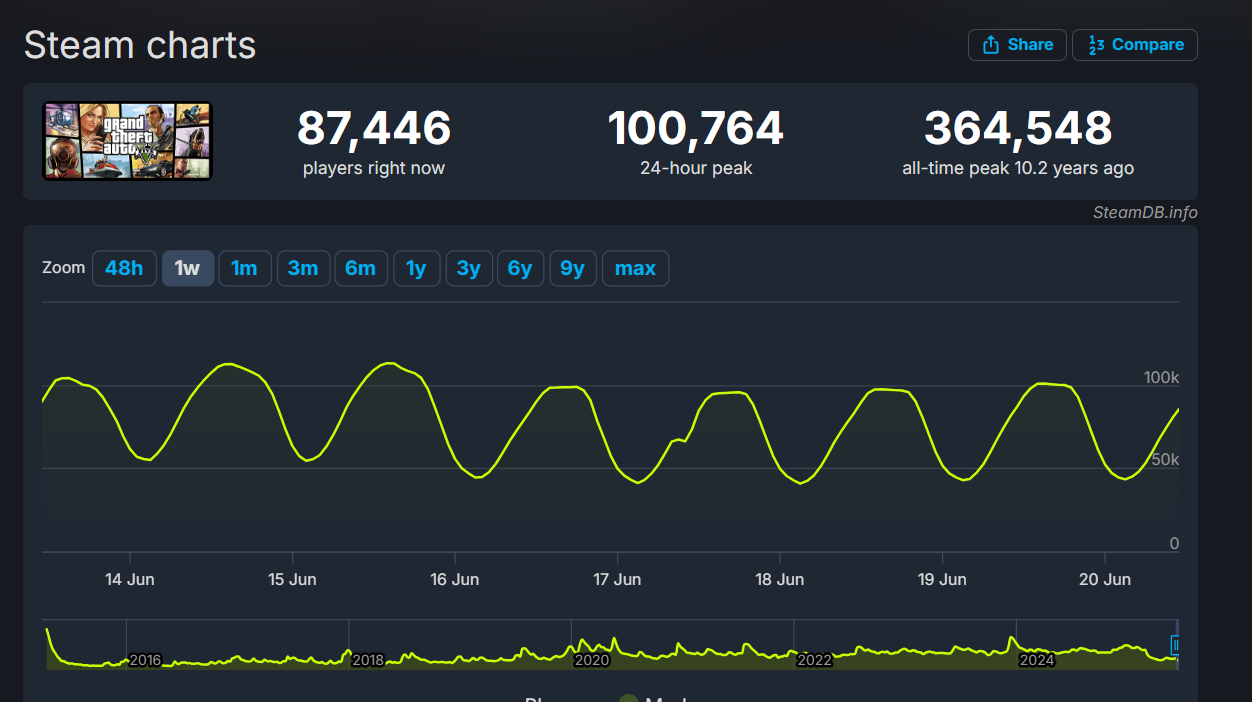Click the 17 Jun axis label
Viewport: 1252px width, 702px height.
pos(617,579)
